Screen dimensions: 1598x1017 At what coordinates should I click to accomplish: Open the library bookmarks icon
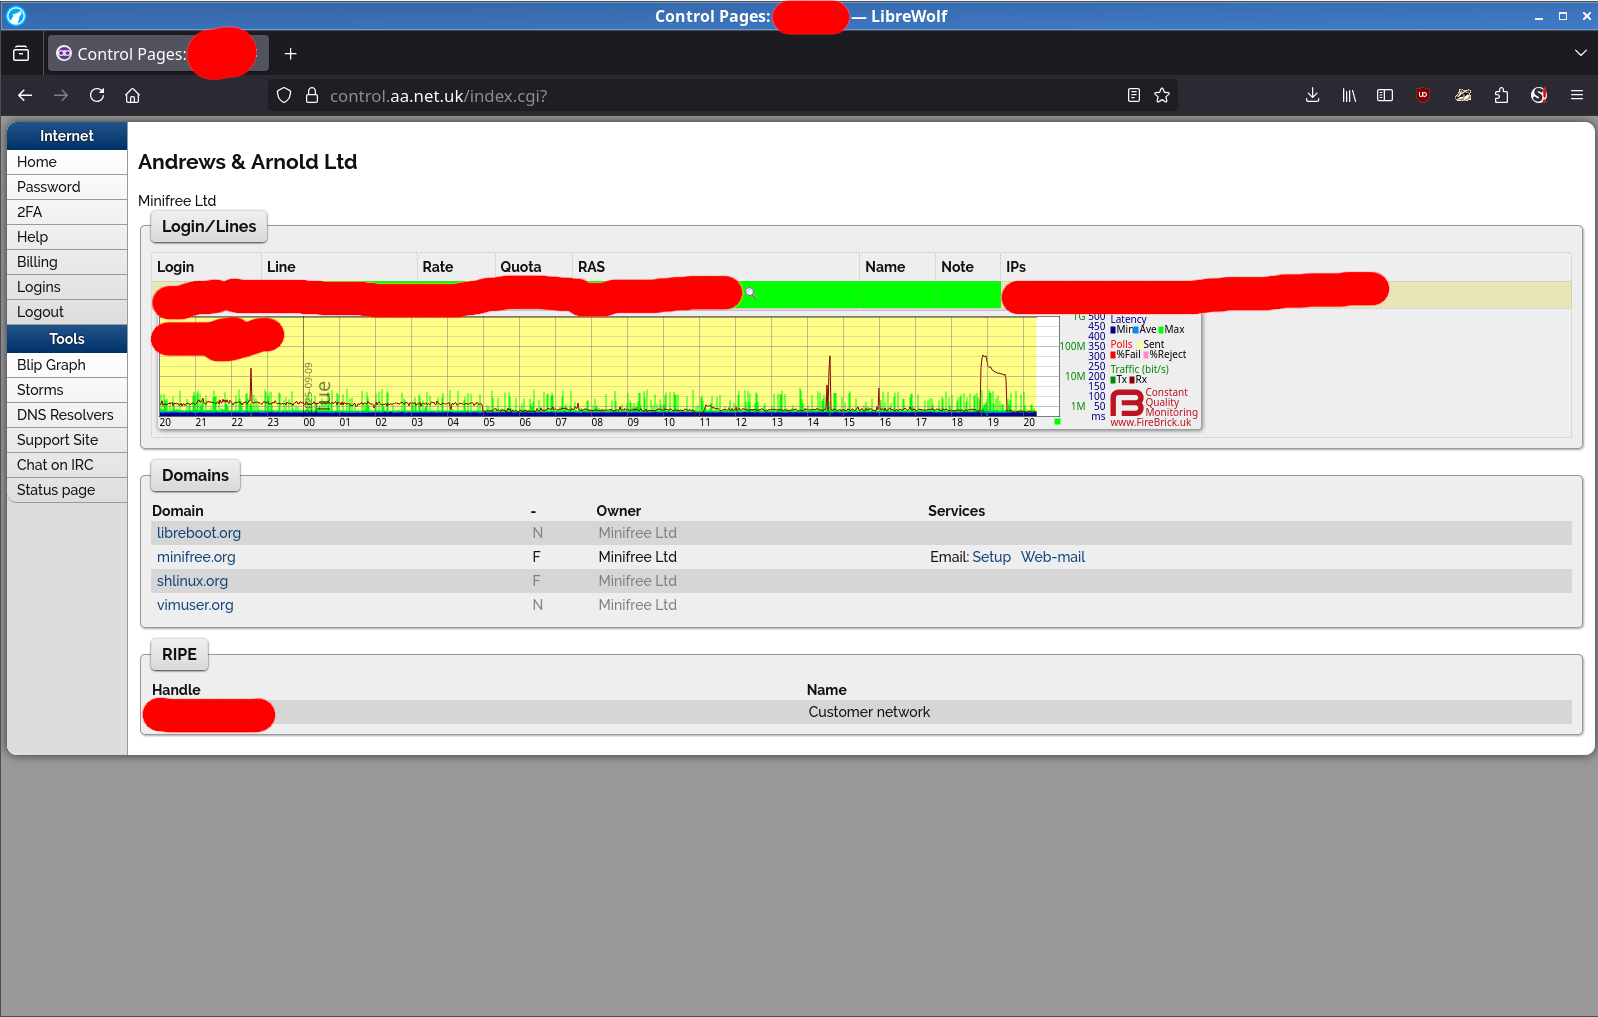tap(1349, 96)
